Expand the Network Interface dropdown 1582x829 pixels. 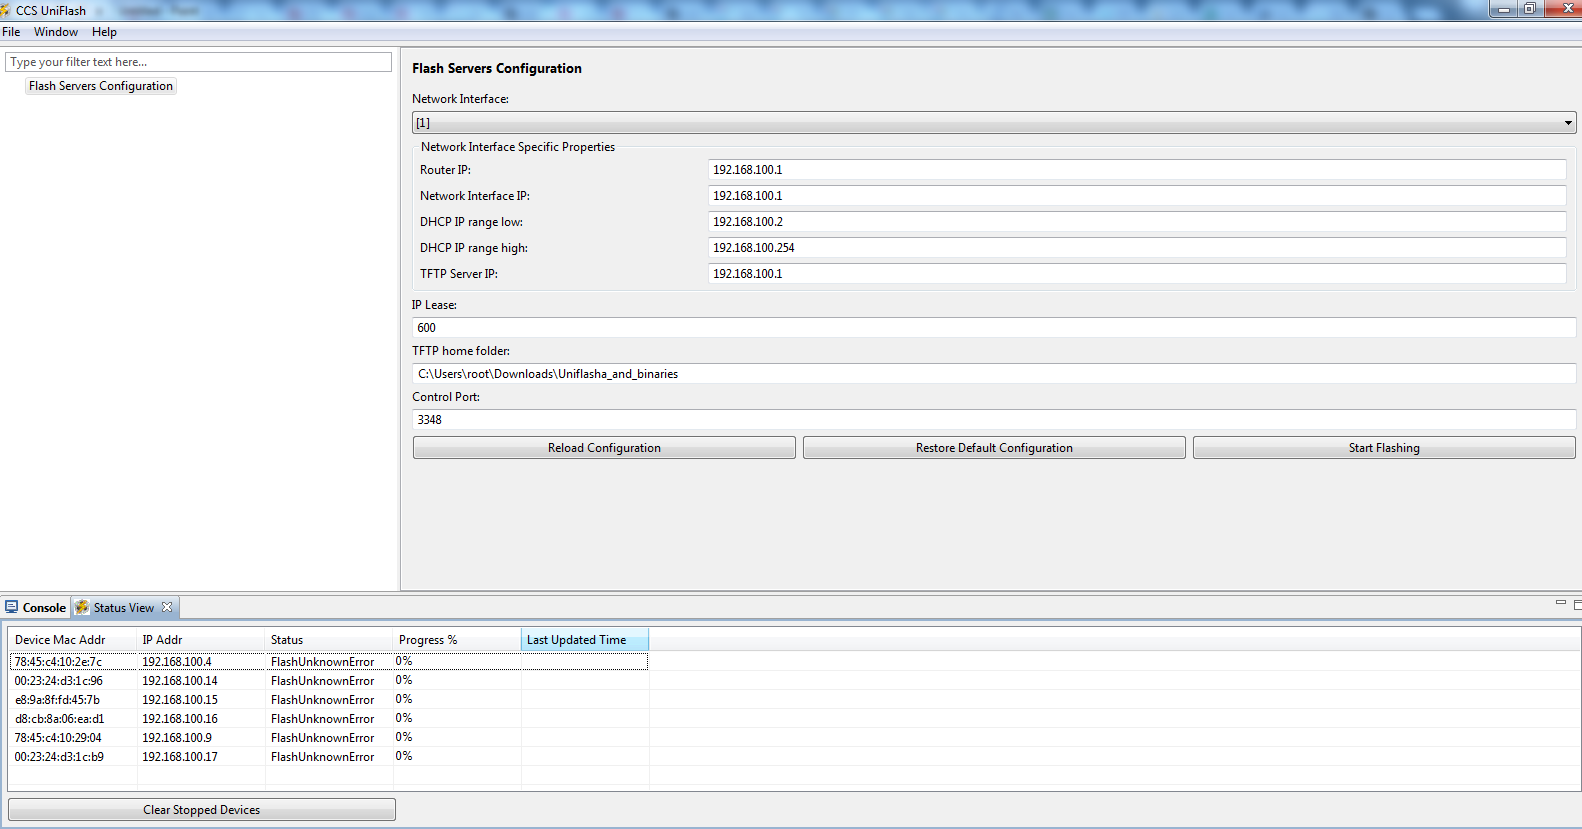pos(994,123)
